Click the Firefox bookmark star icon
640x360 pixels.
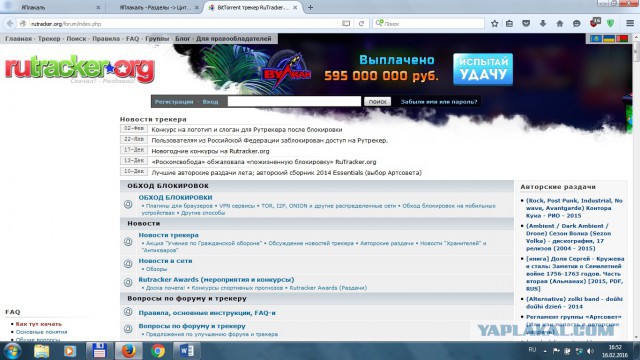pyautogui.click(x=494, y=24)
